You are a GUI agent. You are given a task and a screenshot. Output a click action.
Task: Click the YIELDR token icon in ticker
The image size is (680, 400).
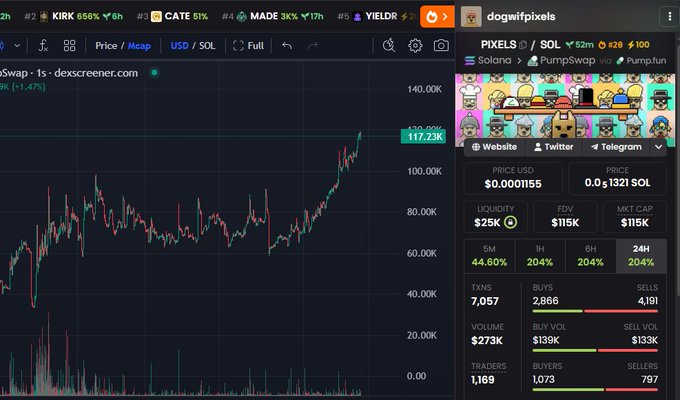[357, 17]
